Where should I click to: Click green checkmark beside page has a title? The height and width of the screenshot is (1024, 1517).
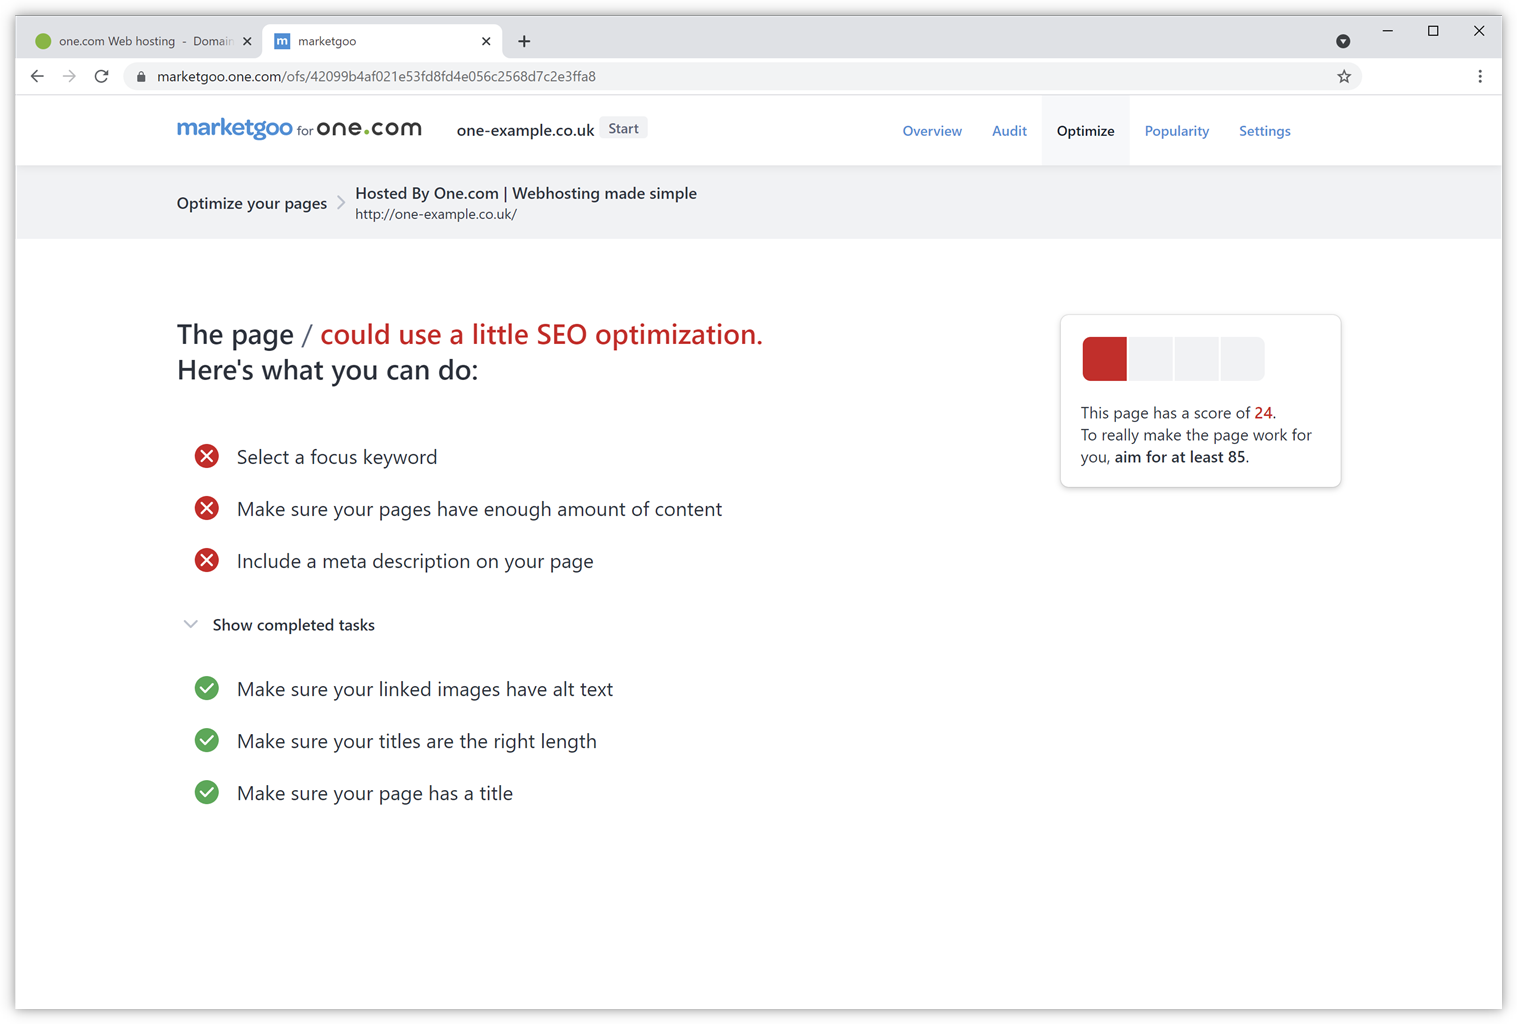pyautogui.click(x=207, y=793)
